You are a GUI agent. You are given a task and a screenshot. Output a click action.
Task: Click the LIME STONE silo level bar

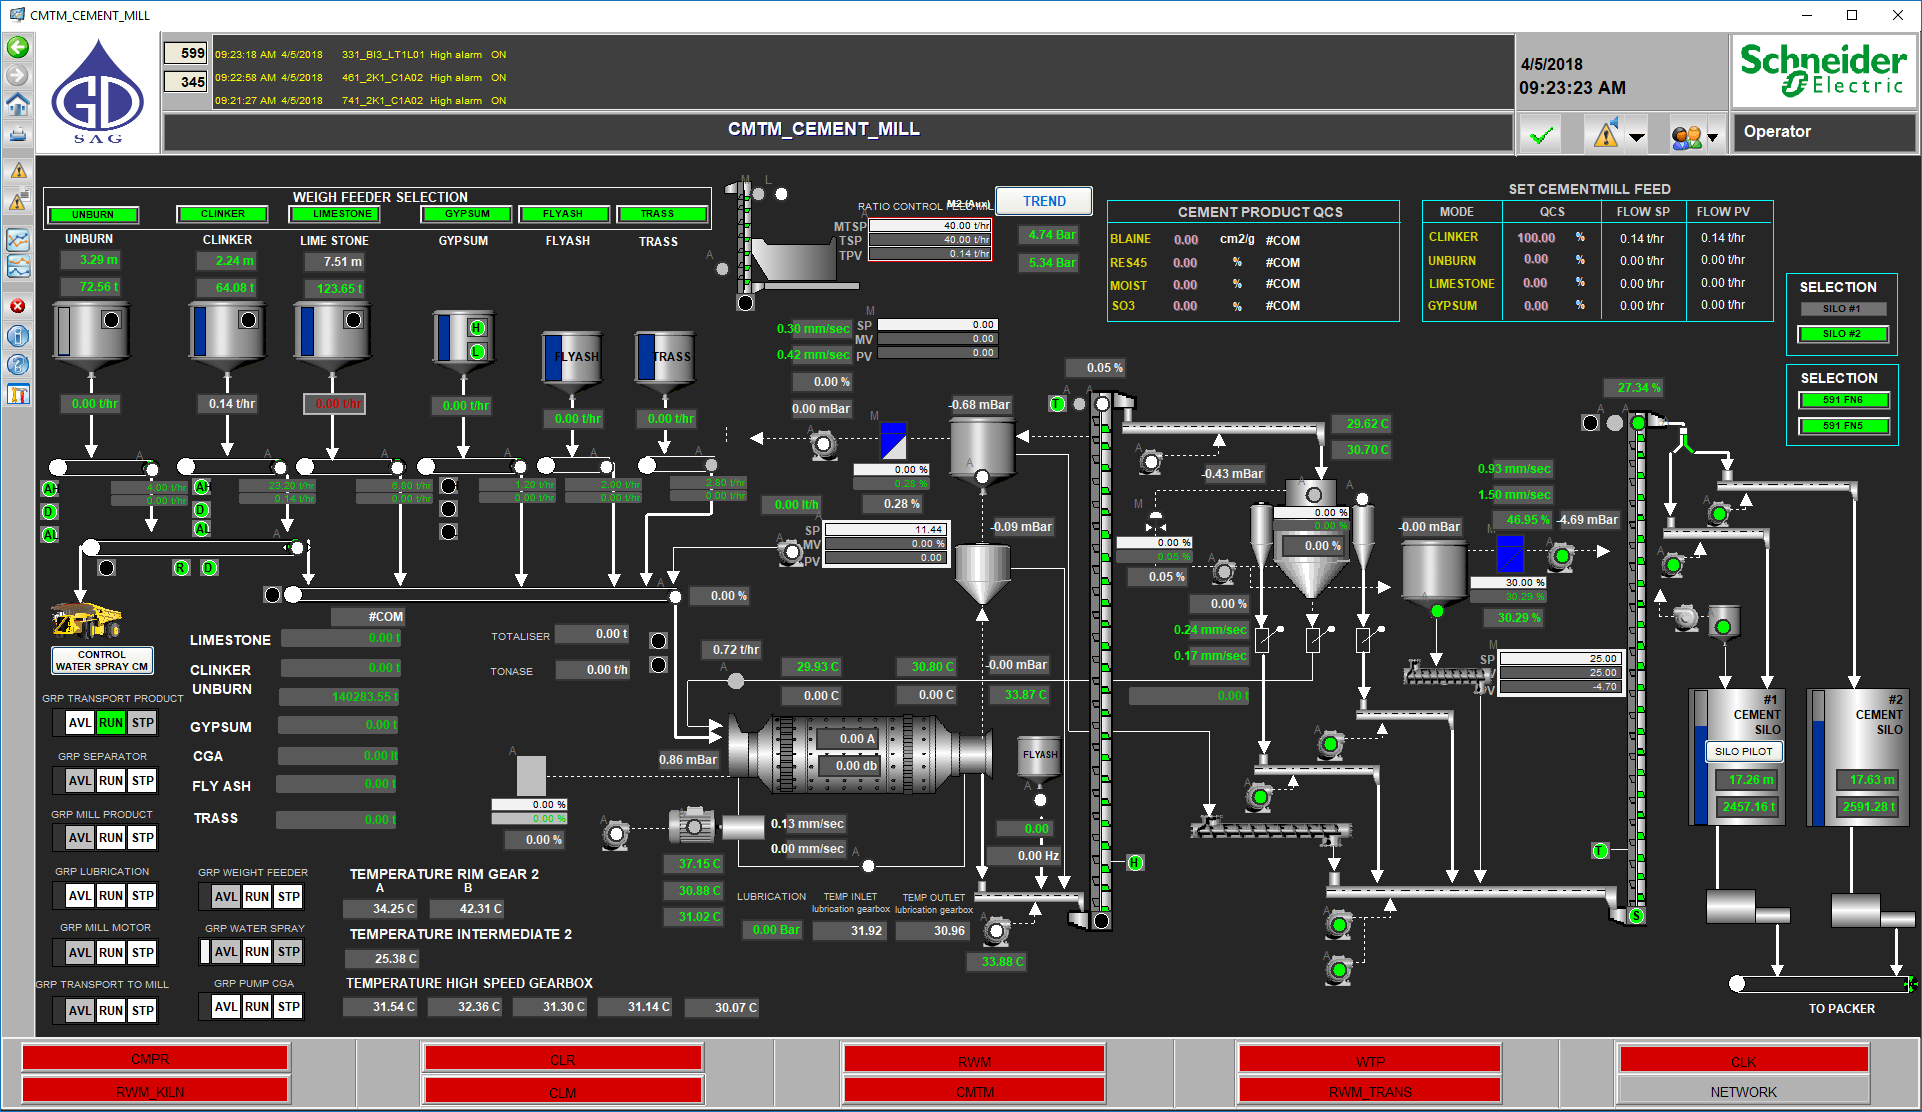(x=307, y=330)
